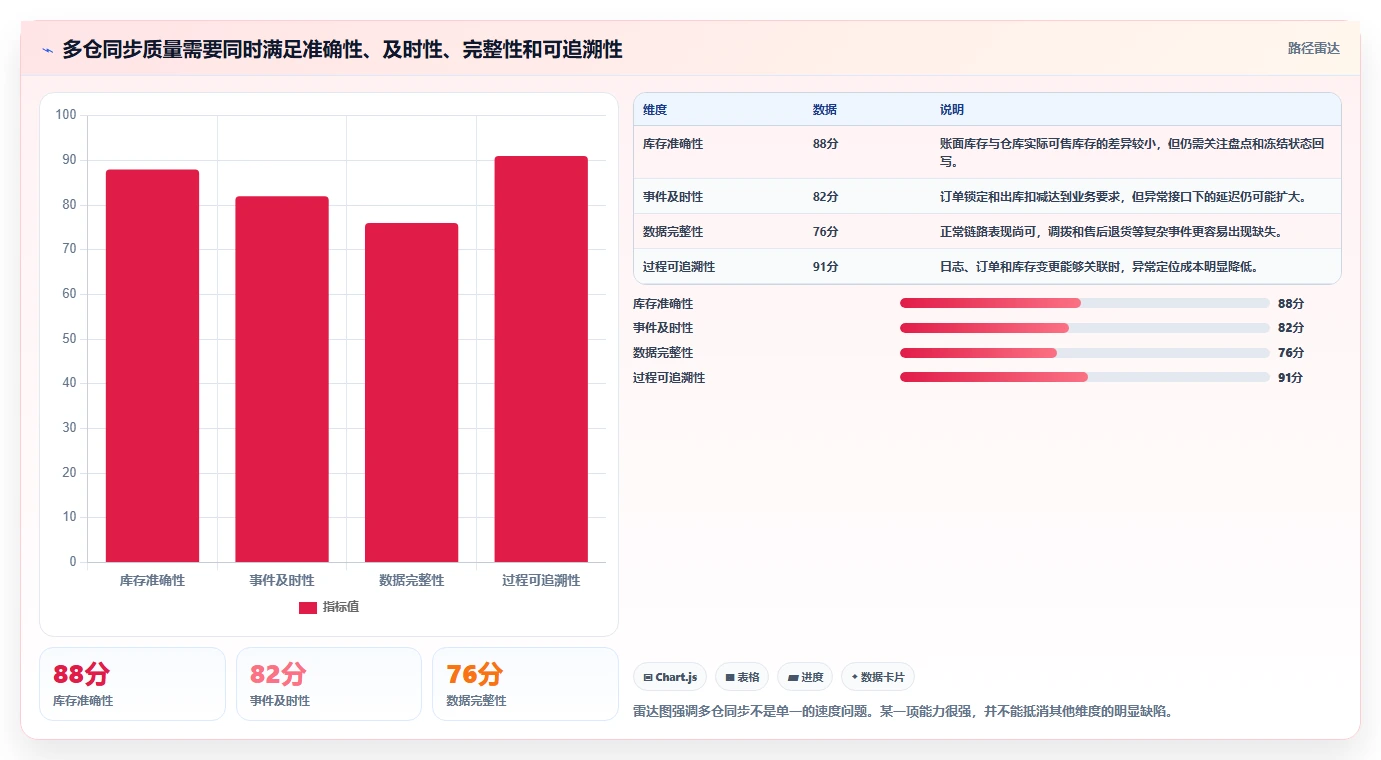Open the 76分 数据完整性 data card
This screenshot has height=760, width=1381.
(x=525, y=684)
